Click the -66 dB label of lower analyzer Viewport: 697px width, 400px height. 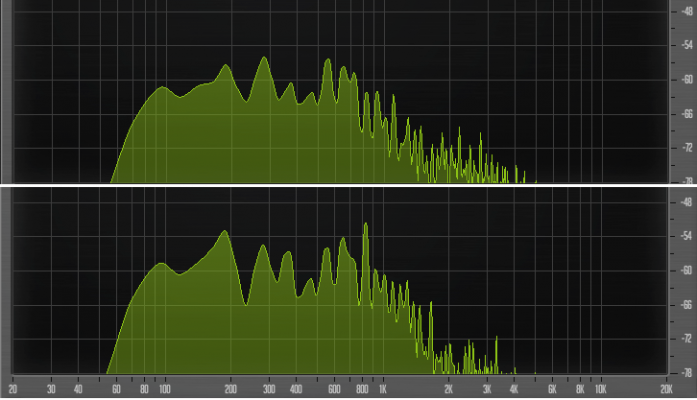point(687,305)
